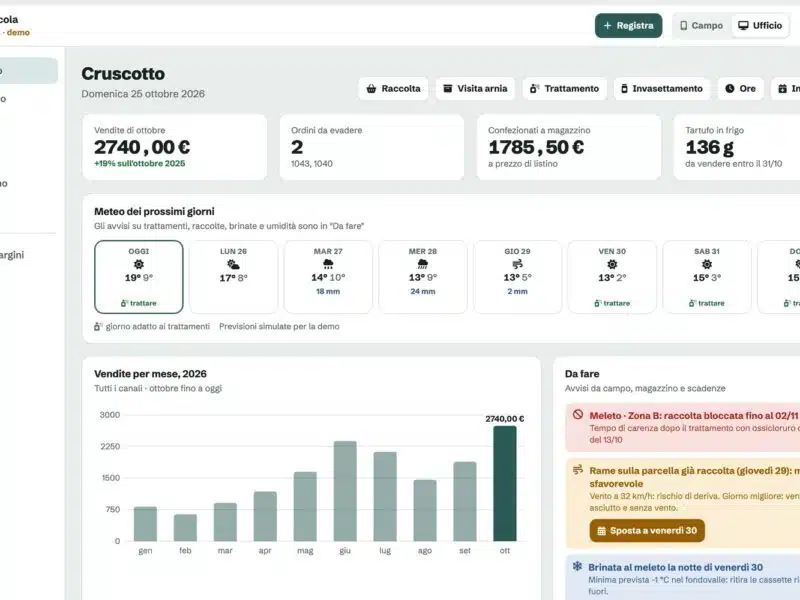The height and width of the screenshot is (600, 800).
Task: Click the feb bar in sales chart
Action: (x=185, y=528)
